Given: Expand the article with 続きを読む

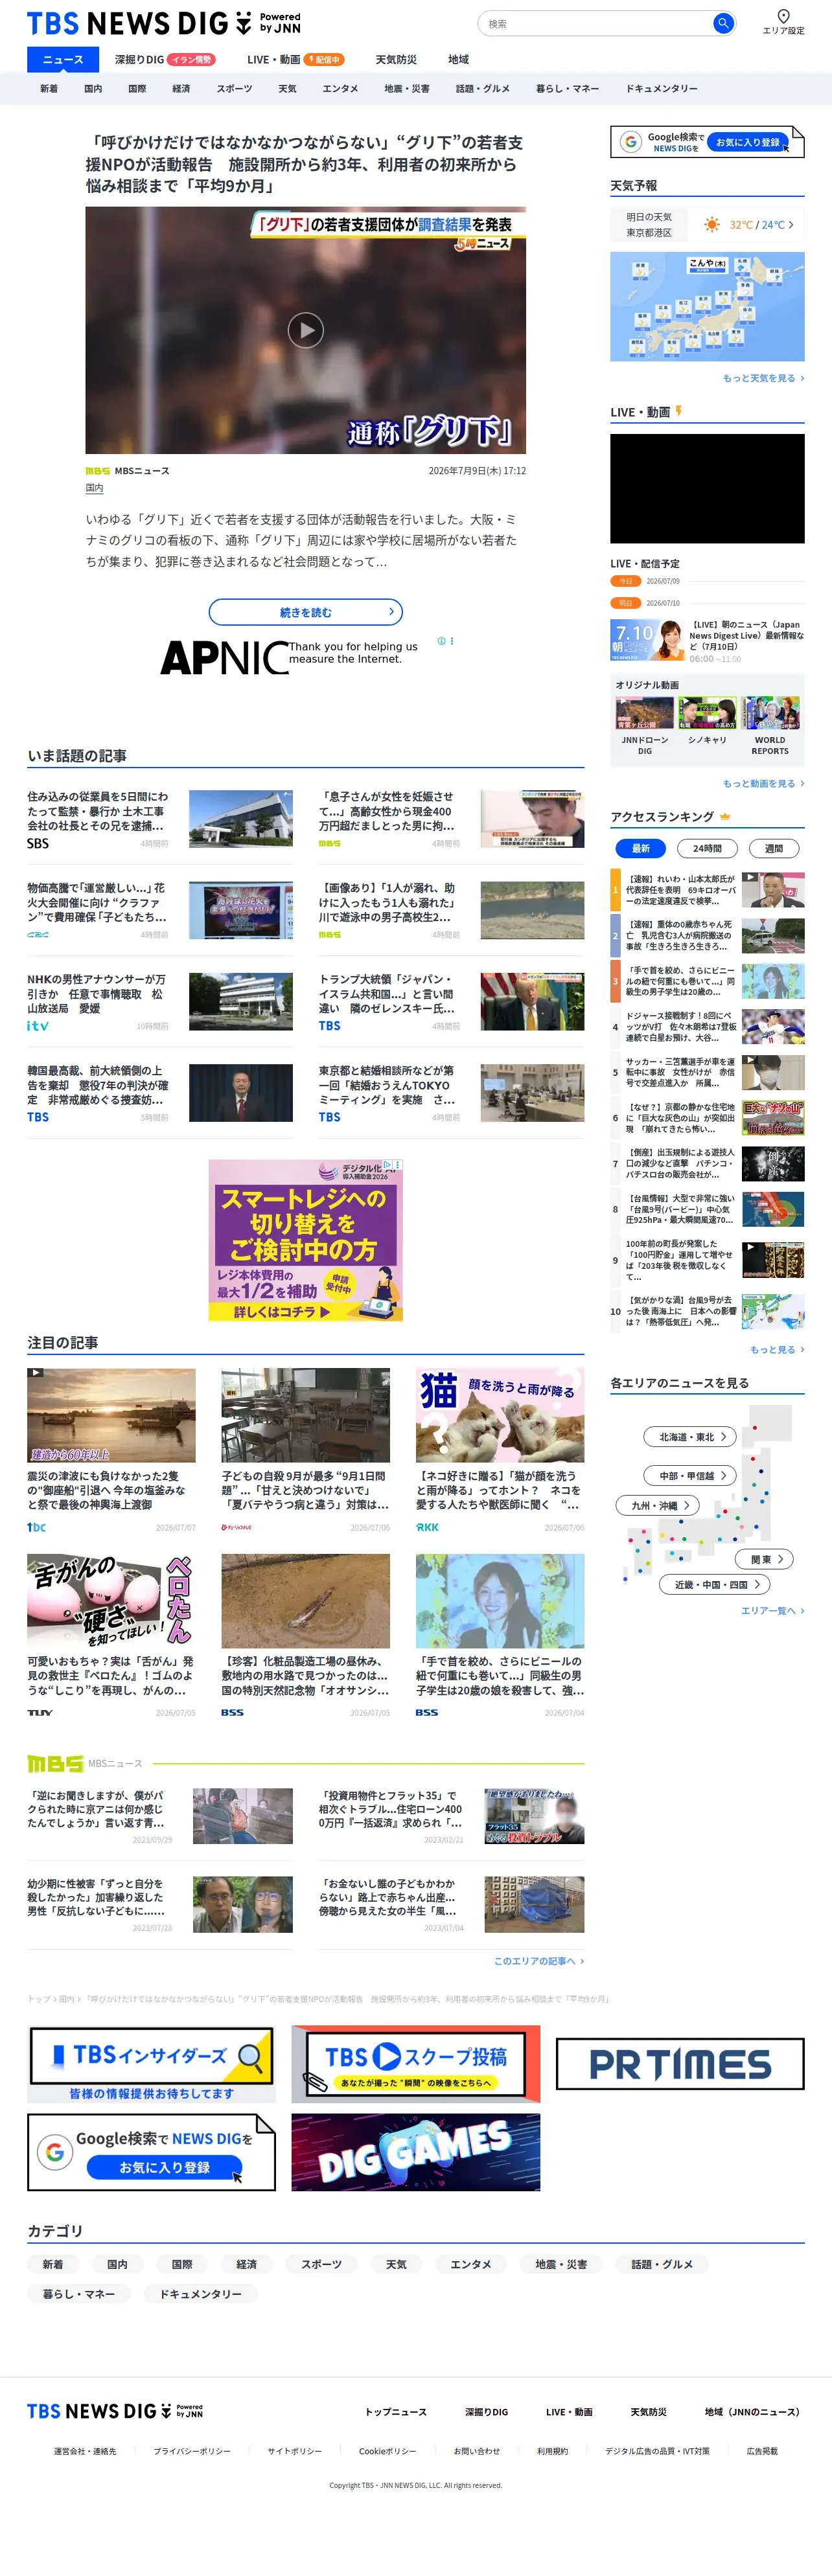Looking at the screenshot, I should point(306,612).
